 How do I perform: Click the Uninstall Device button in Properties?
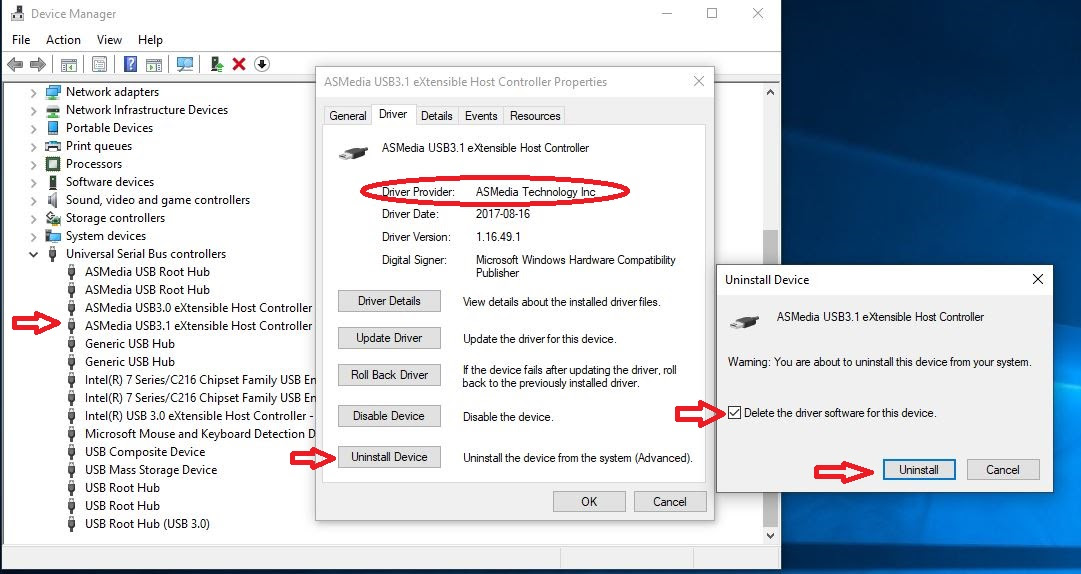(x=389, y=457)
